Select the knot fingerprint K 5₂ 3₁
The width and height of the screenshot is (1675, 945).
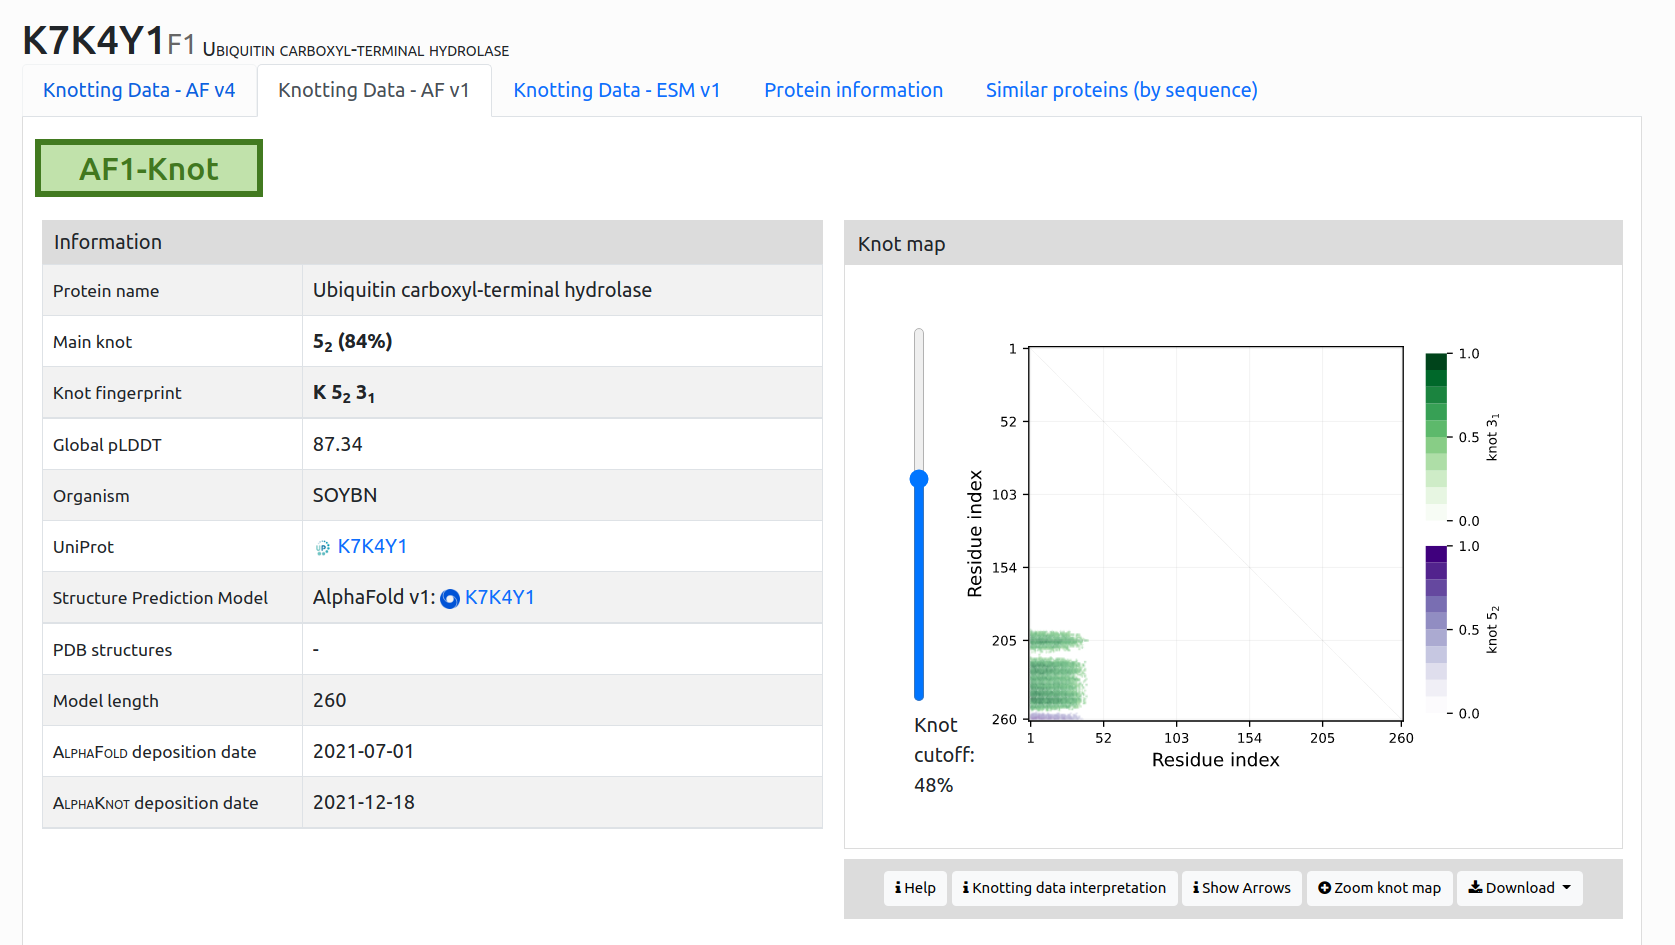[344, 393]
